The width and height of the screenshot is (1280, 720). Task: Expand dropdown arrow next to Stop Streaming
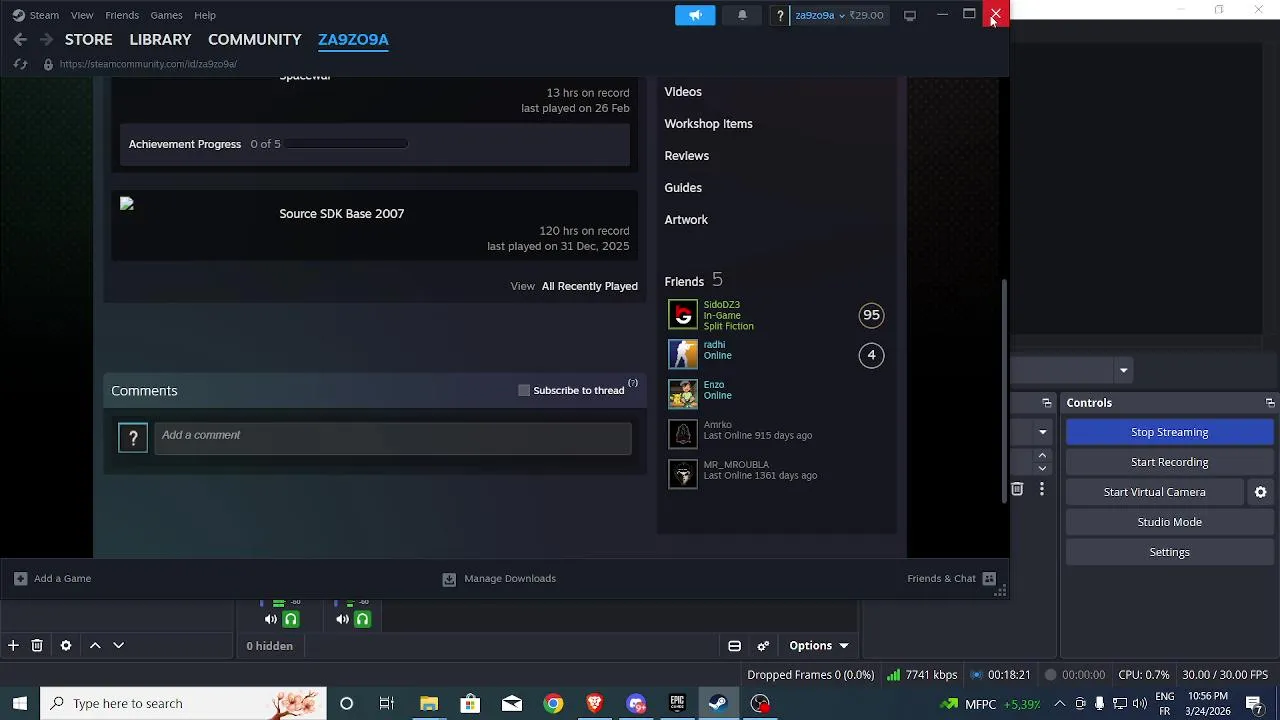(1042, 432)
